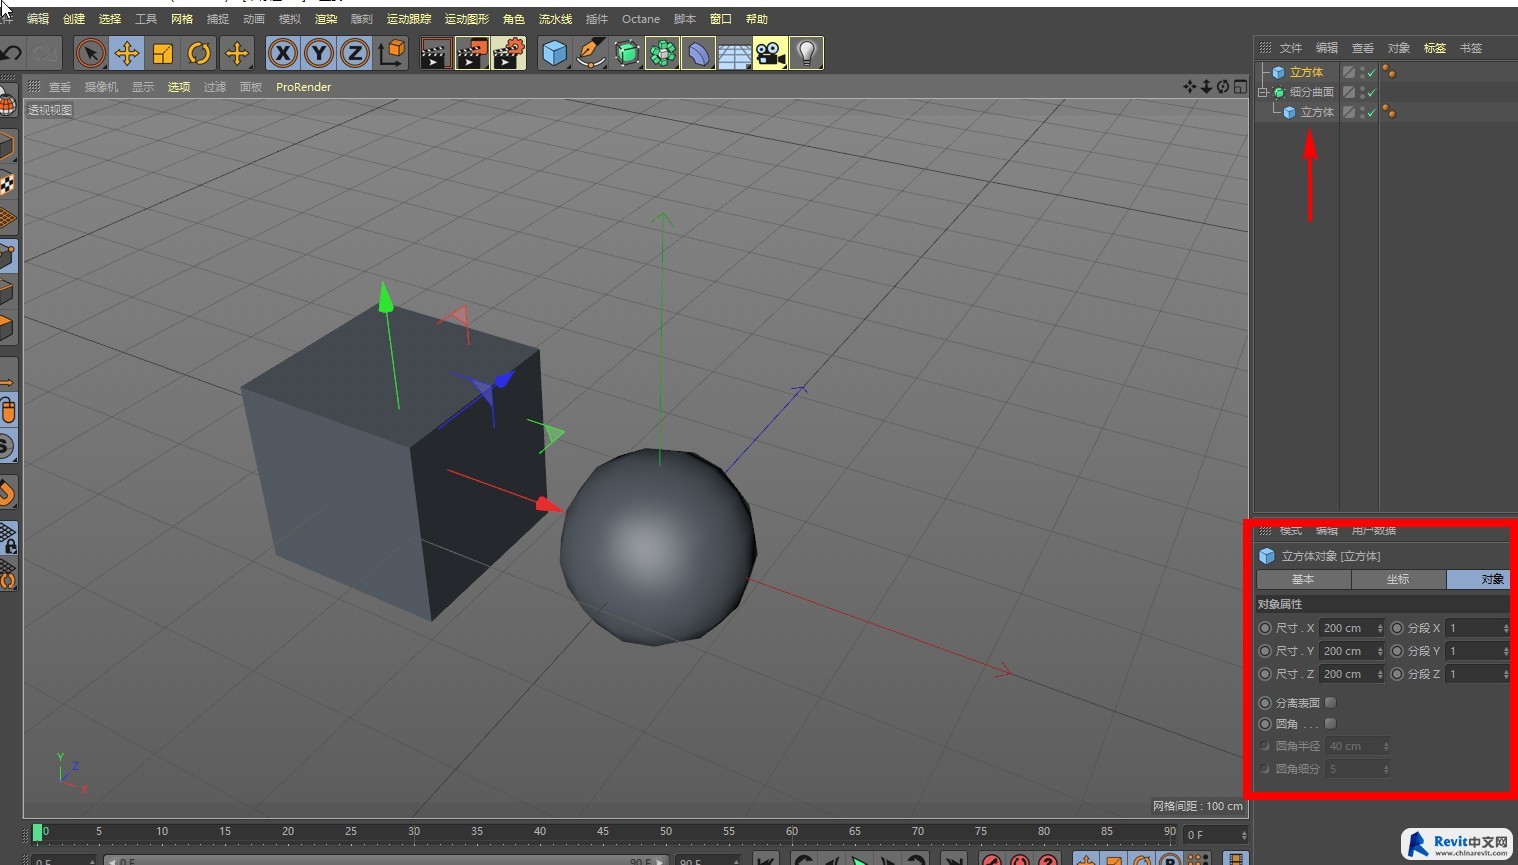Add a light object bulb icon
This screenshot has width=1518, height=865.
(806, 53)
